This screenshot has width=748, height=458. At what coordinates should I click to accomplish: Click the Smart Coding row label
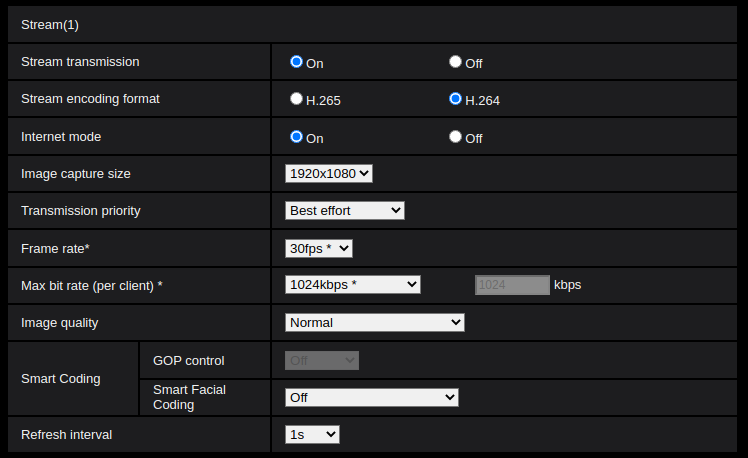pyautogui.click(x=61, y=379)
